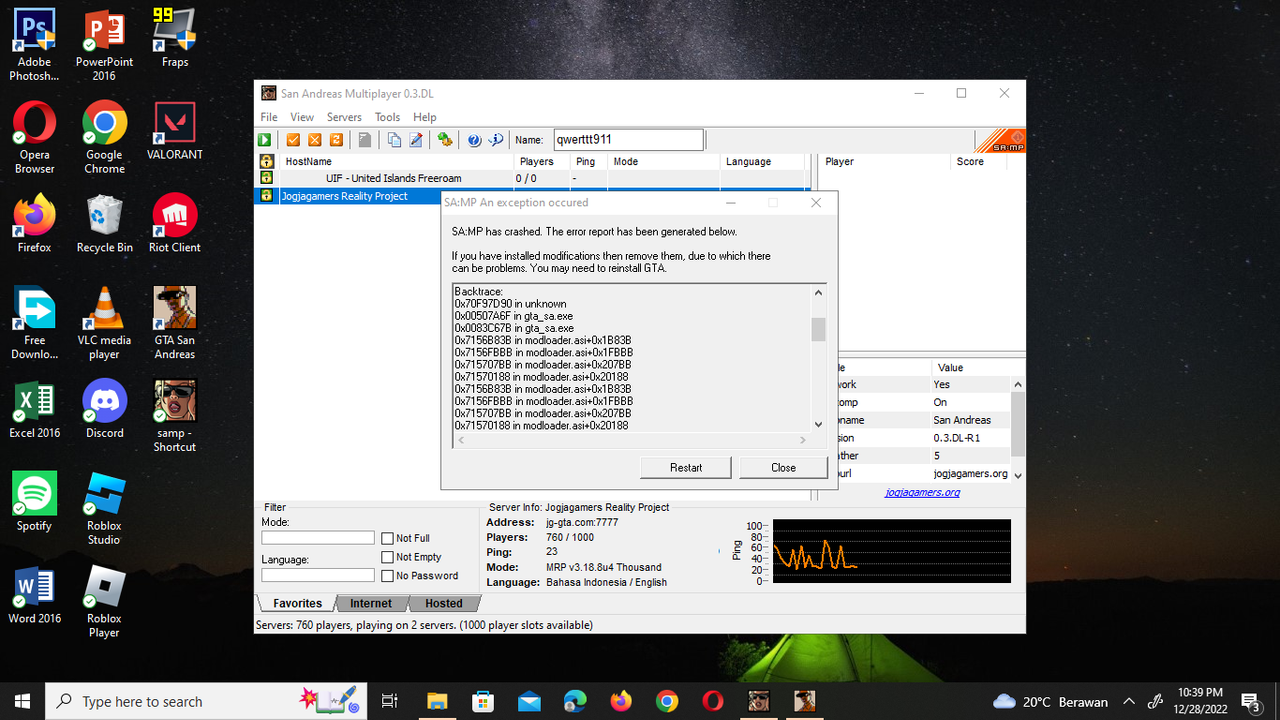Open VLC media player desktop icon
1280x720 pixels.
click(x=104, y=324)
